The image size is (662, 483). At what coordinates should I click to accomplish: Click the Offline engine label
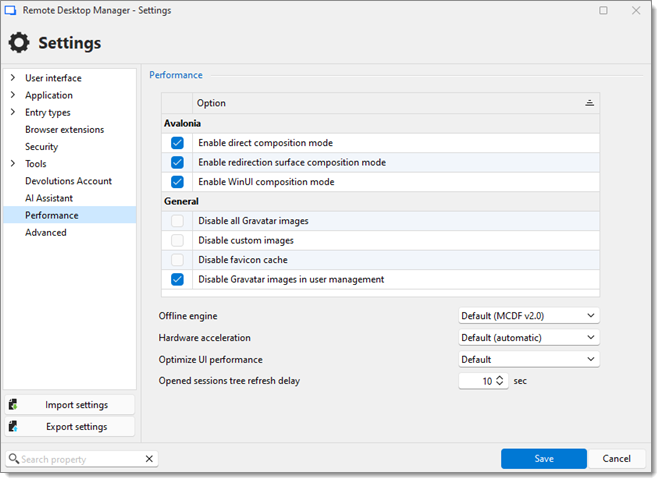(x=188, y=316)
